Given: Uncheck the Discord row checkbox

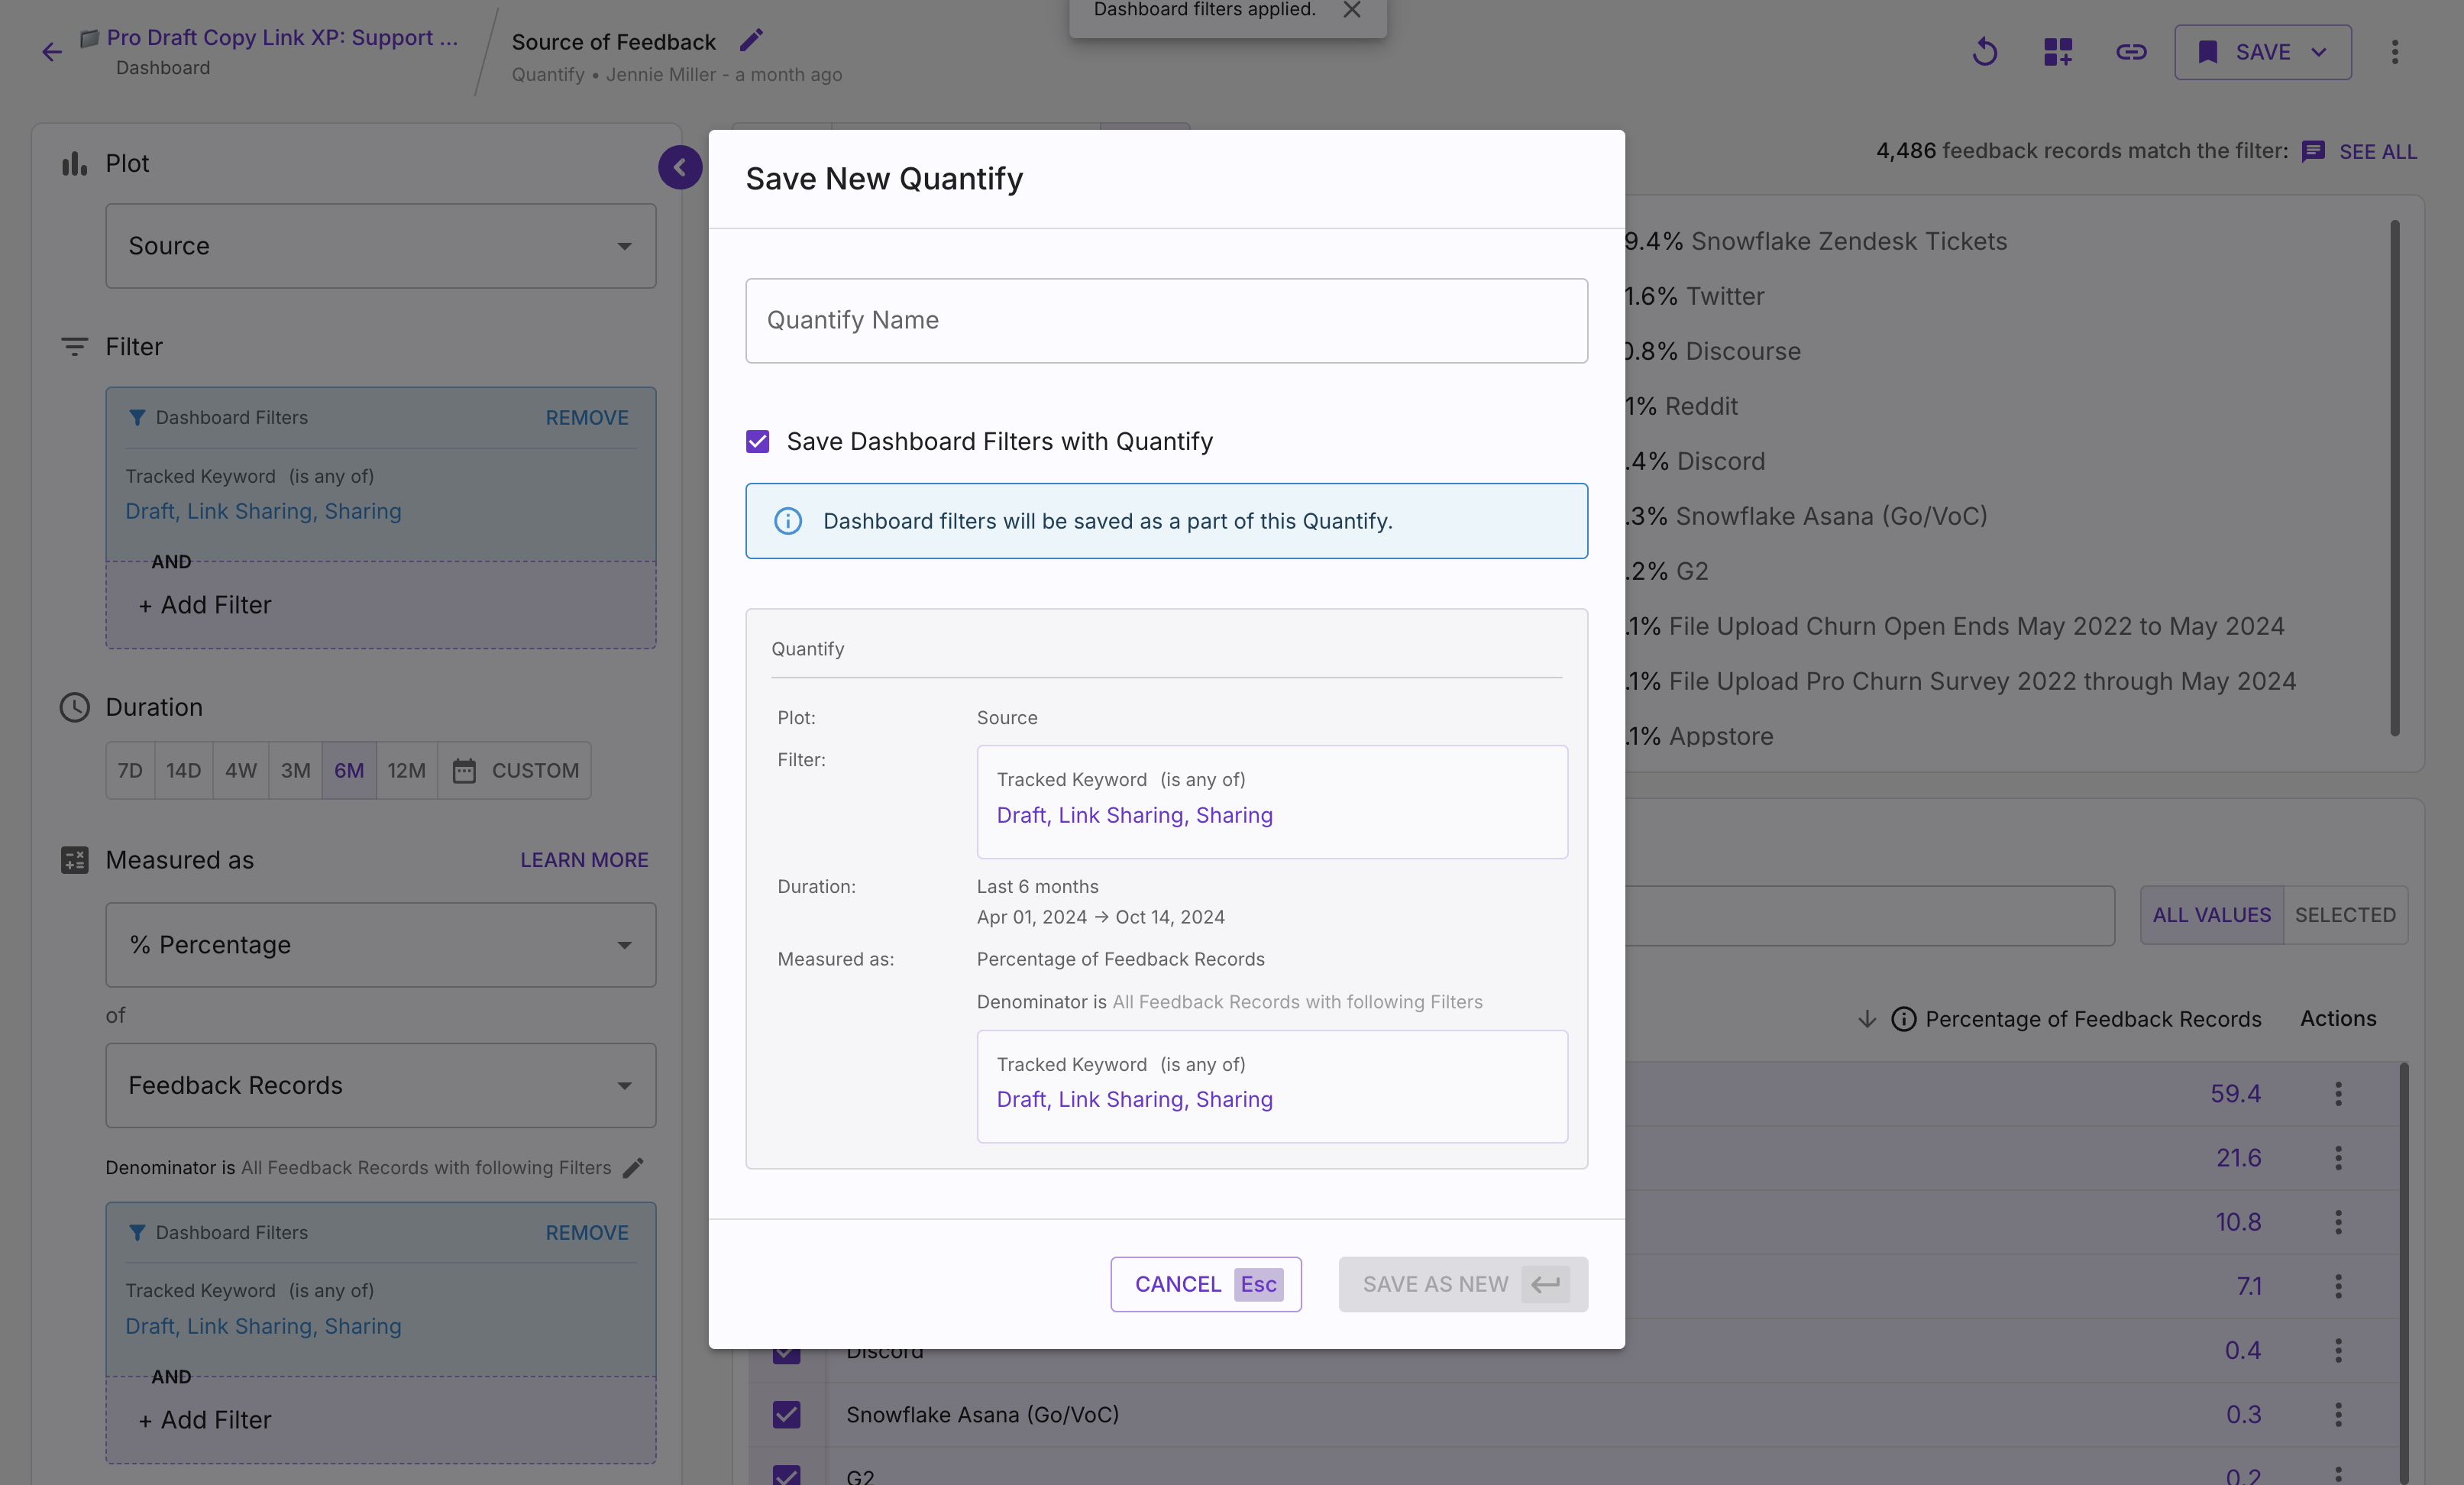Looking at the screenshot, I should point(786,1355).
